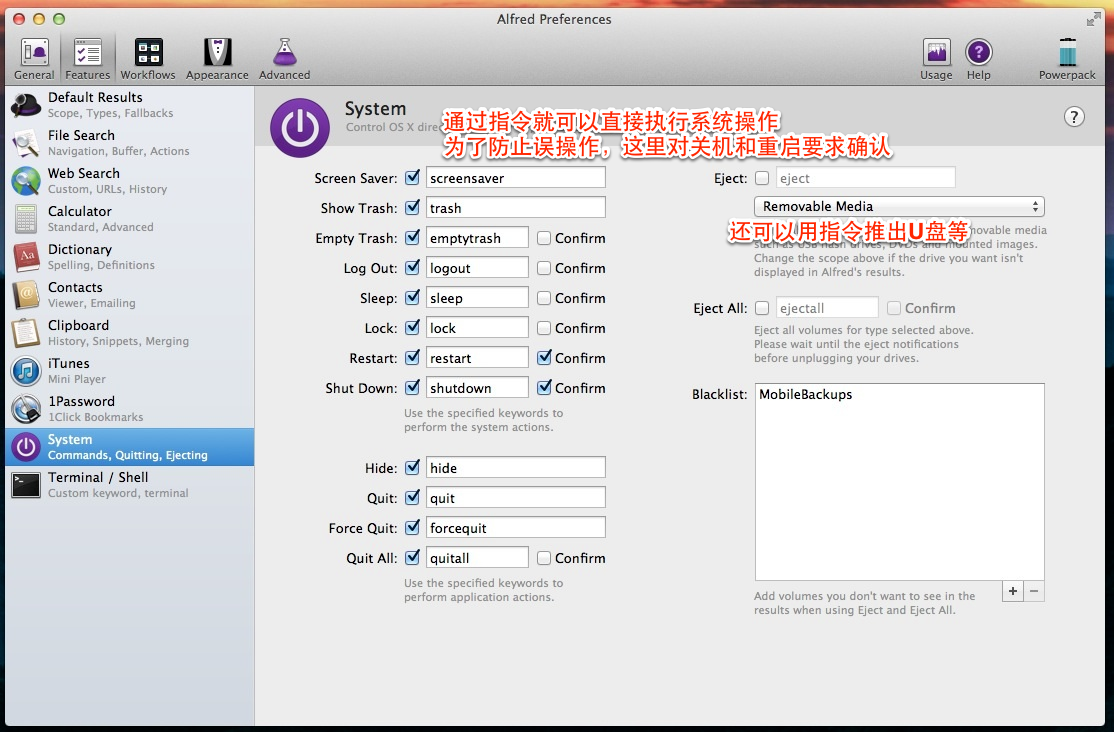Toggle the Lock keyword checkbox
This screenshot has width=1114, height=732.
click(x=412, y=328)
